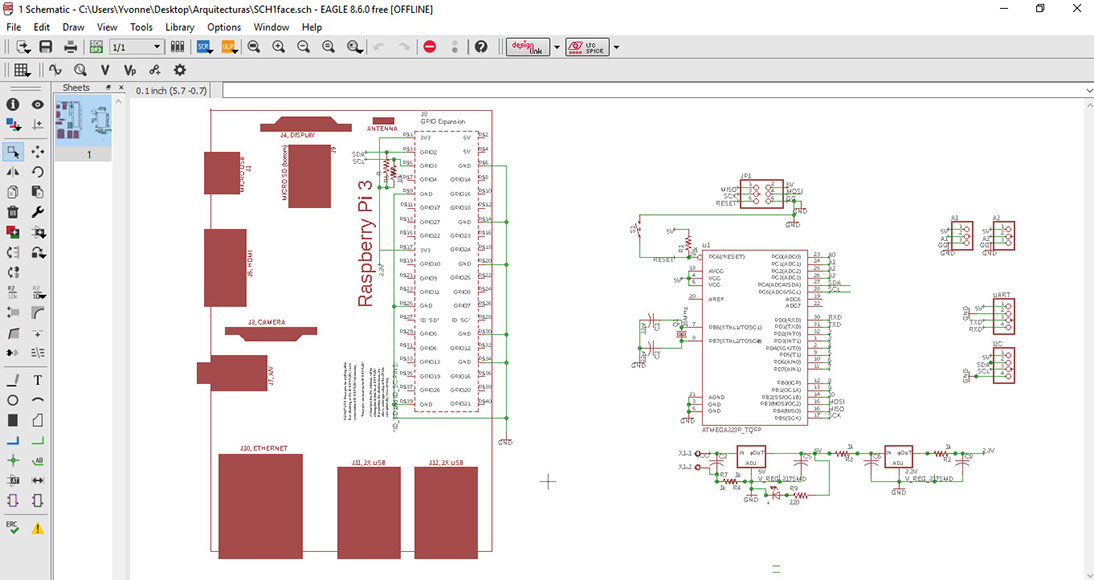
Task: Open the Library menu
Action: point(179,27)
